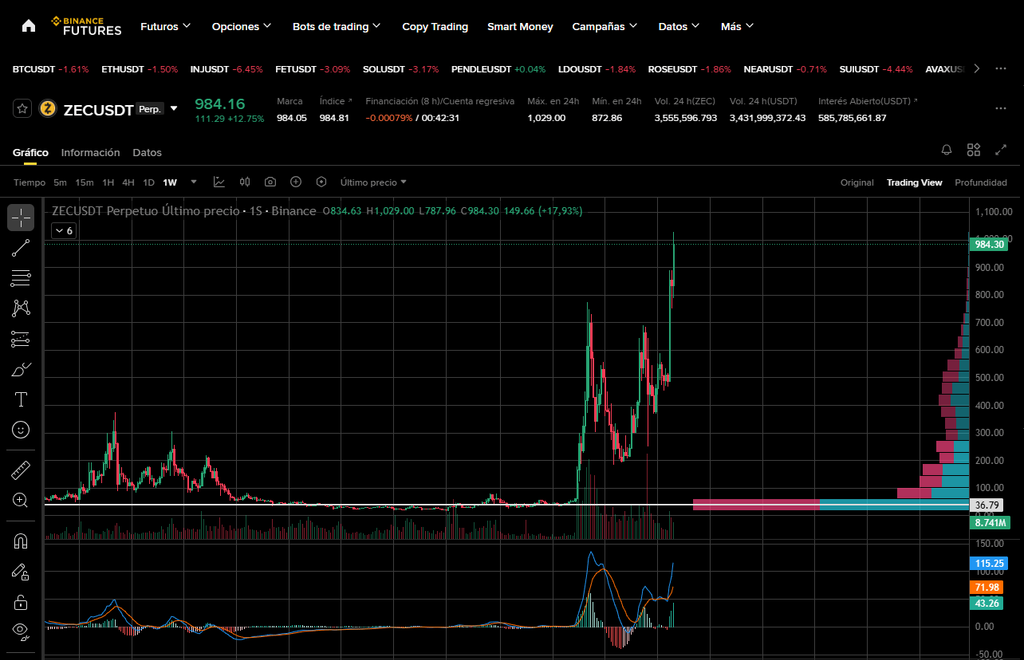Take a chart snapshot with camera icon
This screenshot has width=1024, height=660.
pos(270,182)
